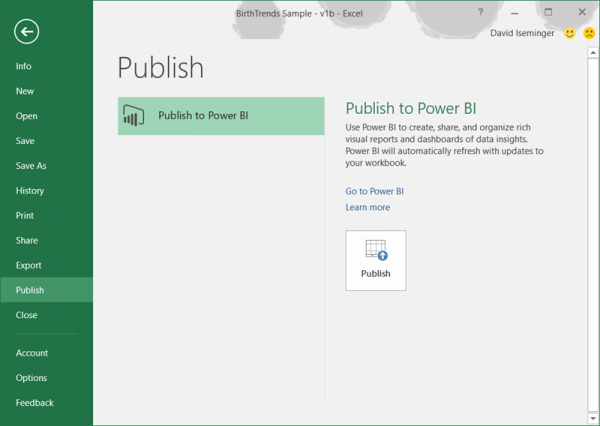The width and height of the screenshot is (600, 426).
Task: Open Excel Options
Action: 31,378
